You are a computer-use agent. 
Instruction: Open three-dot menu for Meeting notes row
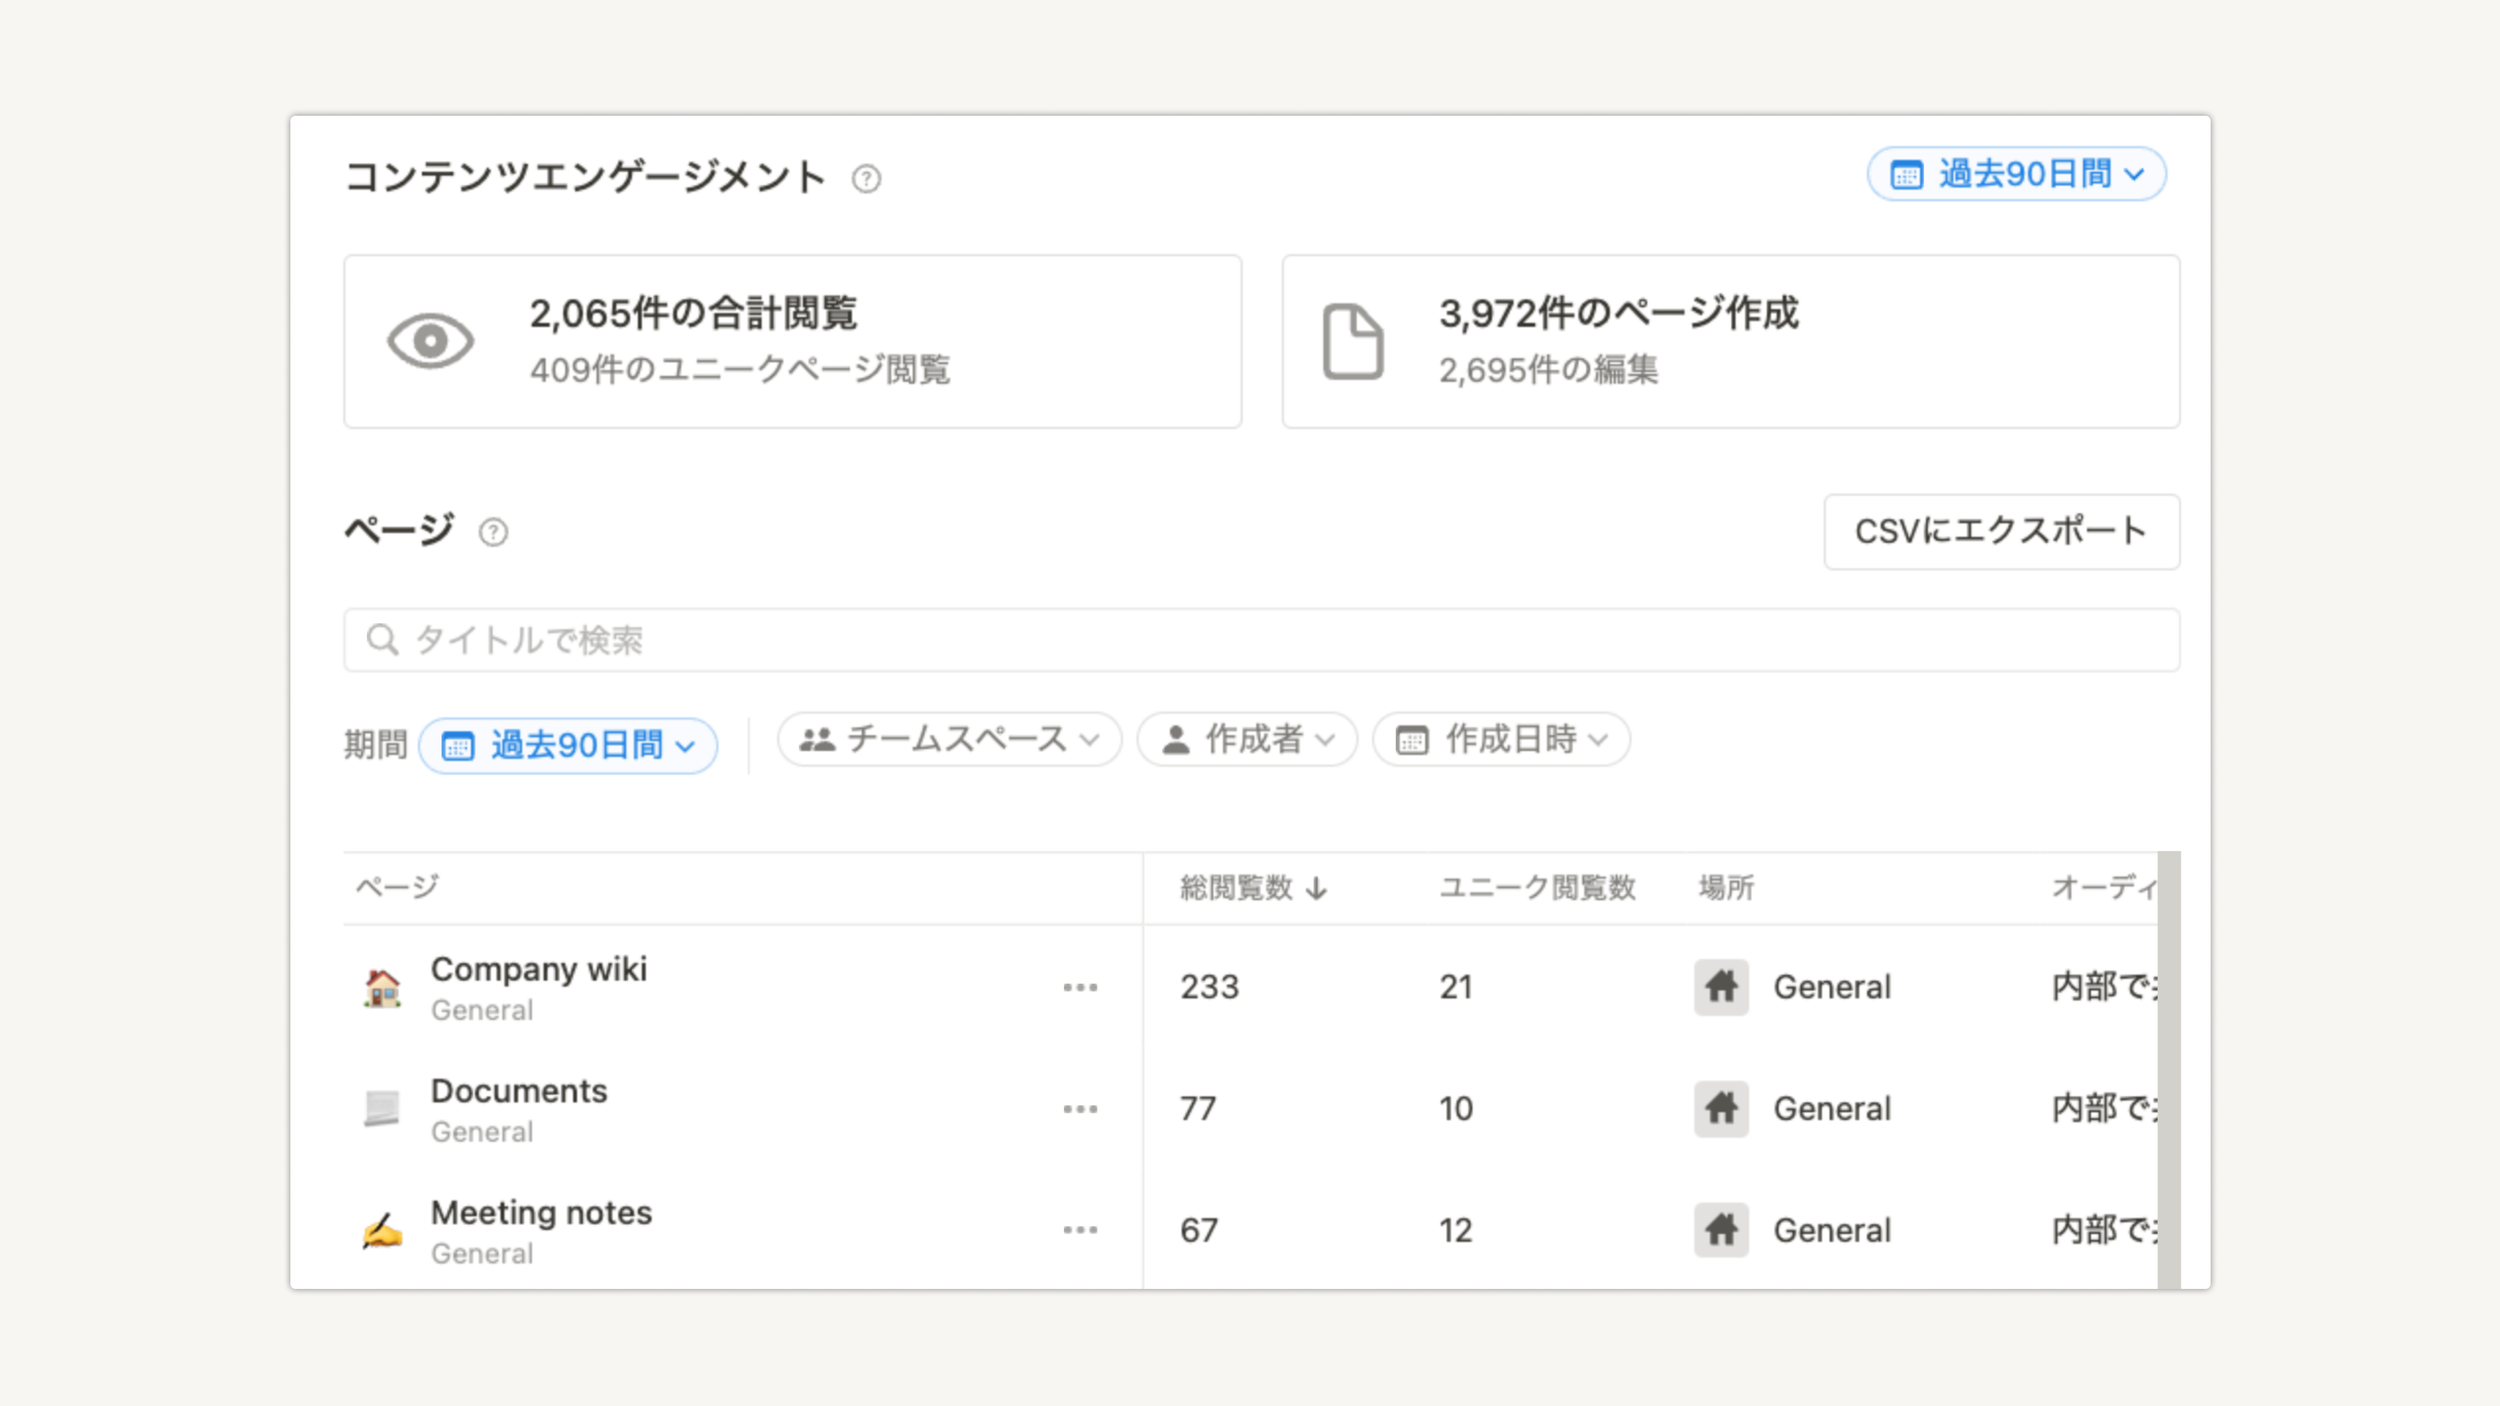tap(1080, 1230)
